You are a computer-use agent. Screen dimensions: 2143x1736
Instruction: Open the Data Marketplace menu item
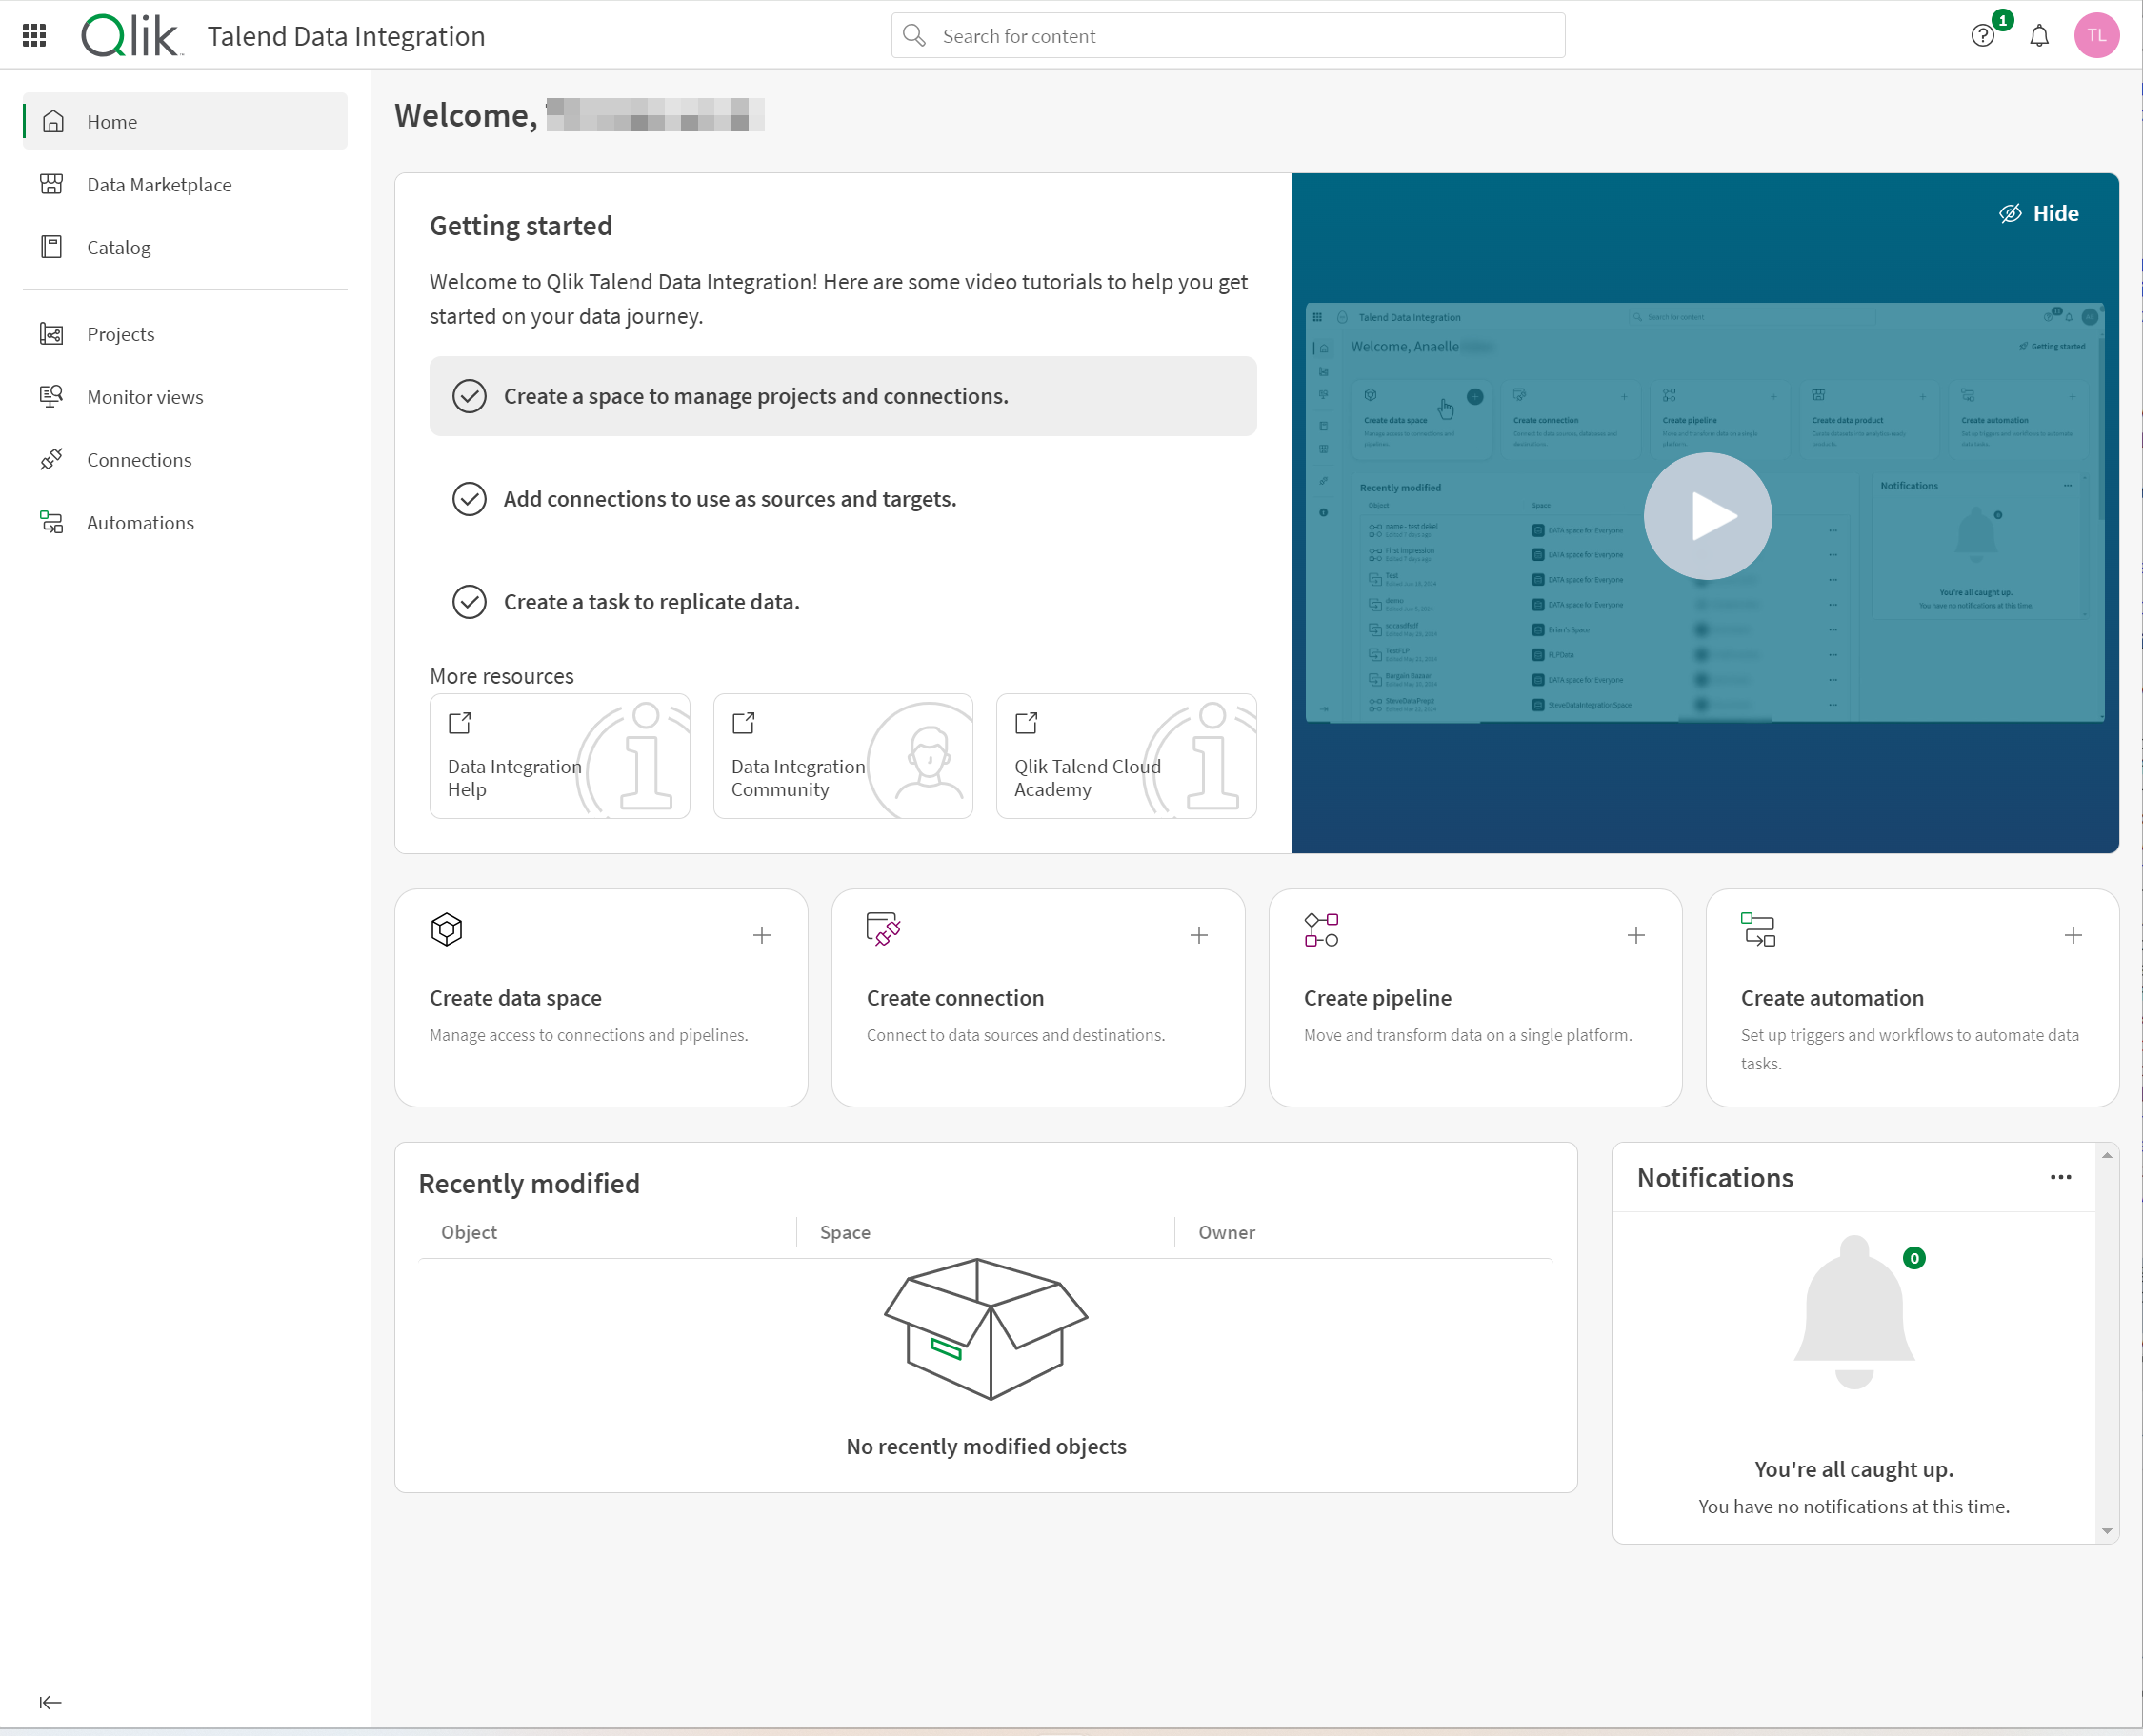[x=159, y=184]
